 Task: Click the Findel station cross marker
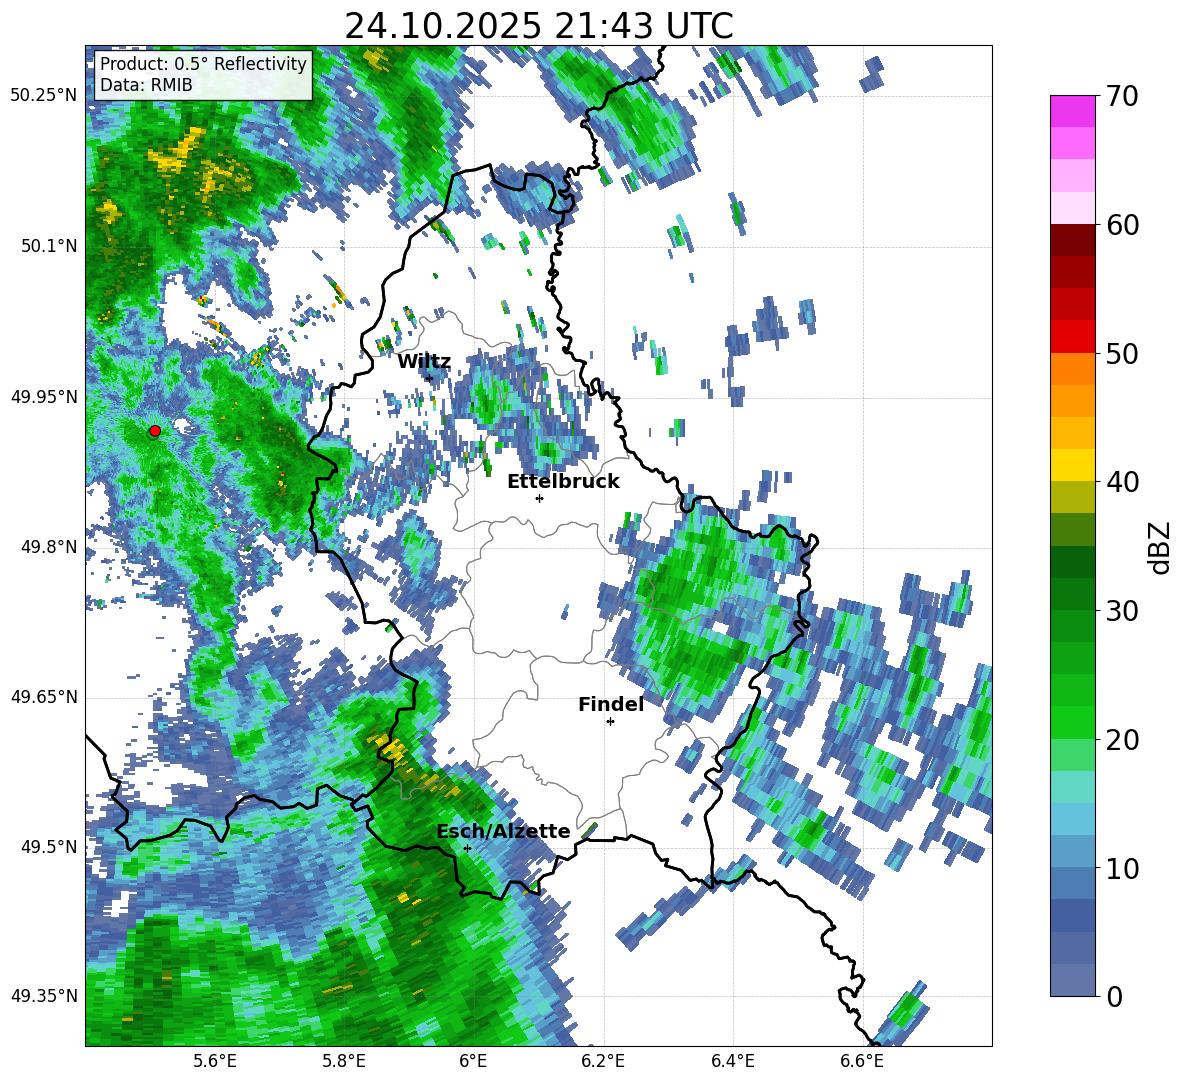tap(610, 722)
